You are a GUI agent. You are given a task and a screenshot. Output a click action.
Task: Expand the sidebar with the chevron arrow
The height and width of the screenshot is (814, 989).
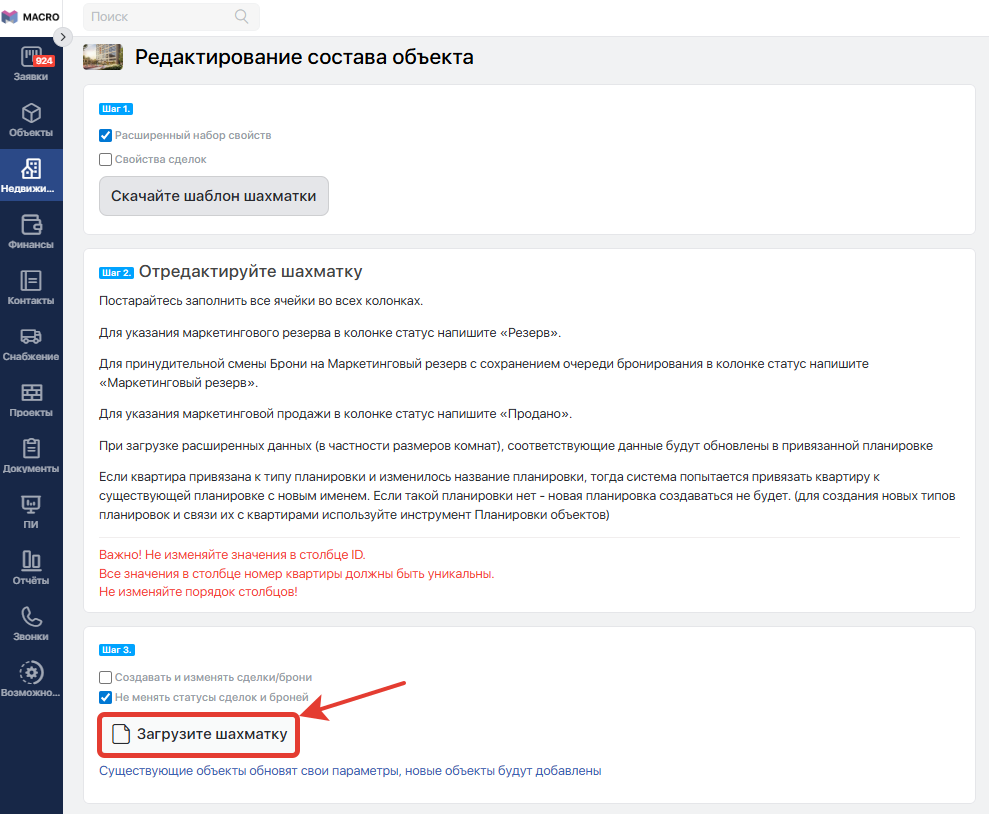[x=62, y=37]
